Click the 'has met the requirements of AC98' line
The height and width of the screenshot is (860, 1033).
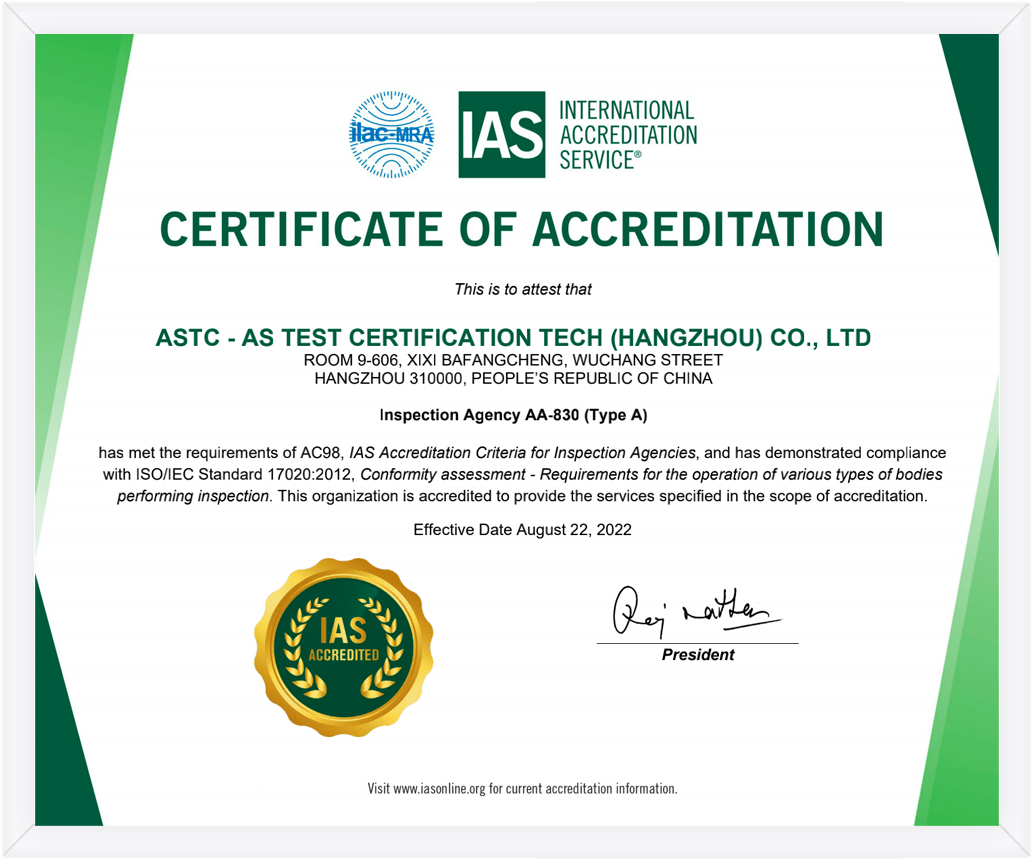(x=522, y=453)
